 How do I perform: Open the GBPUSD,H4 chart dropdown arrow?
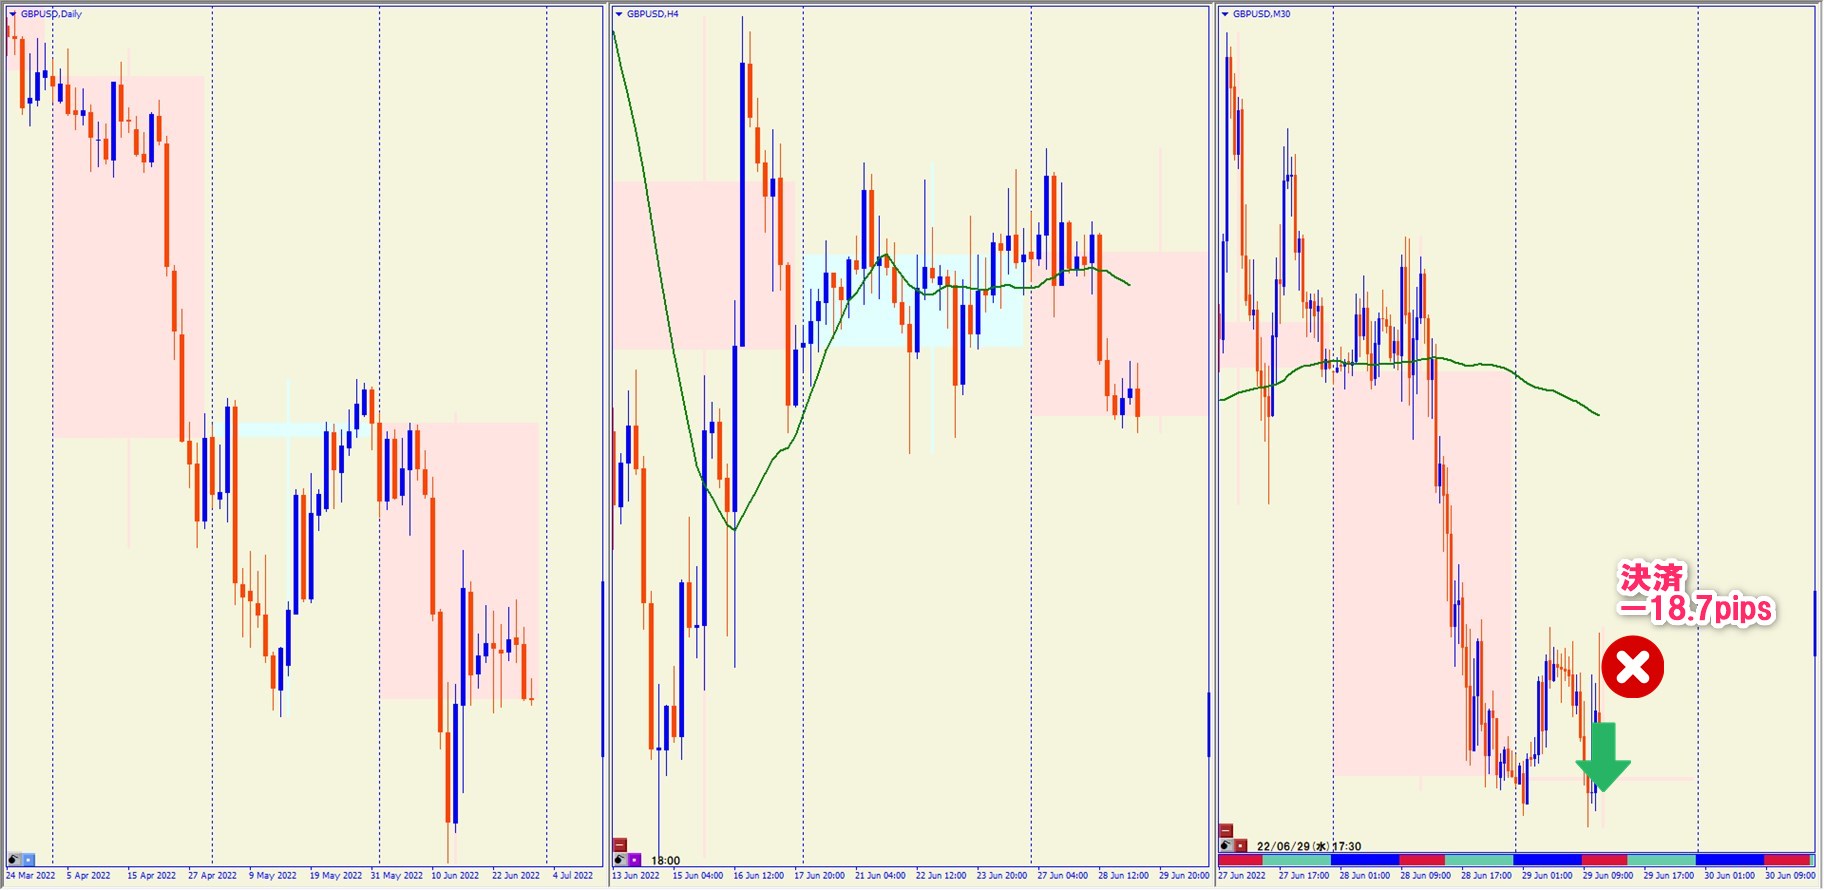pos(619,14)
